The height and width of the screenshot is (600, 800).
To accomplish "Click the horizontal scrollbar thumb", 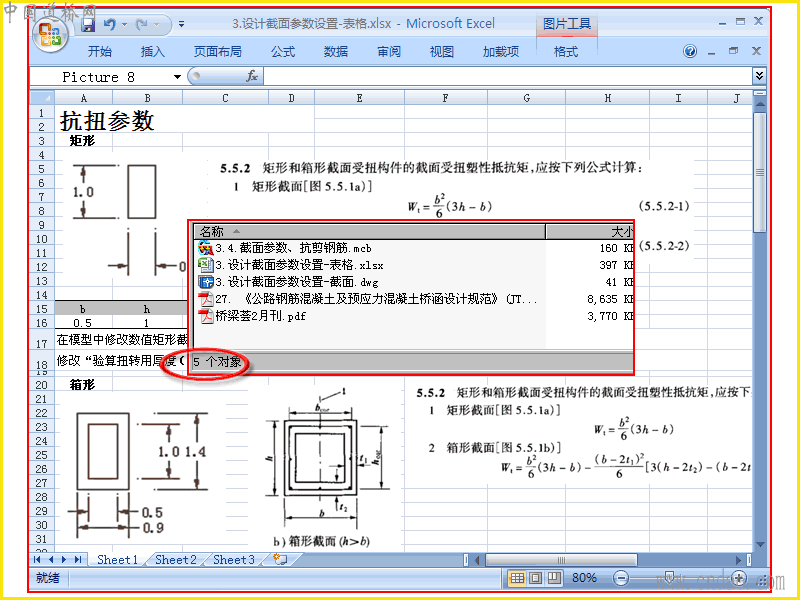I will coord(561,560).
